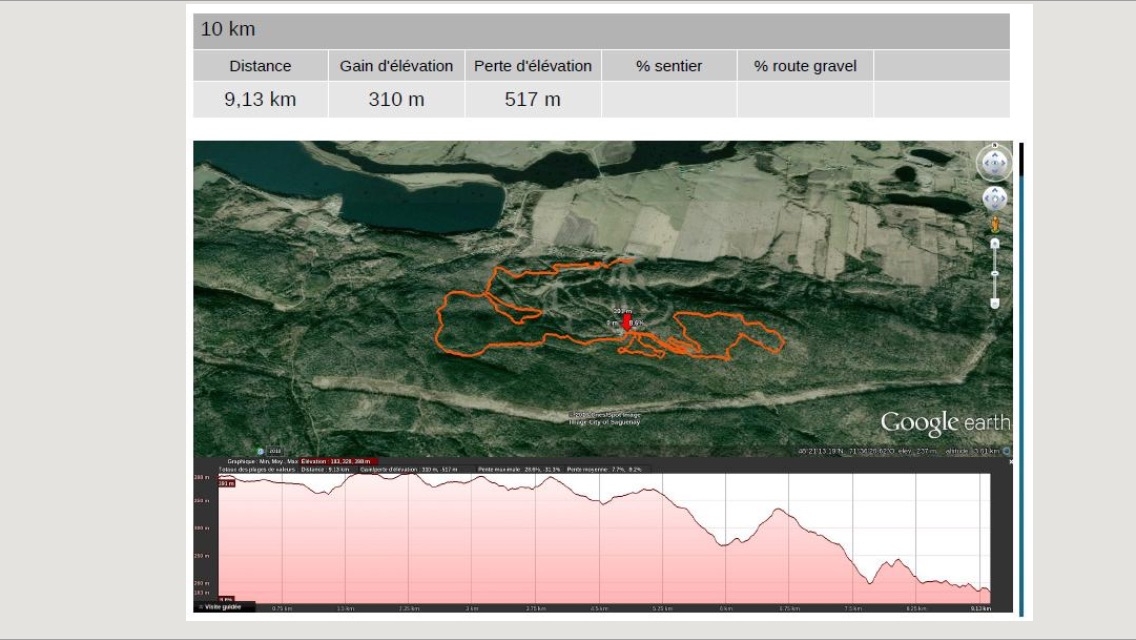
Task: Click the Gain d'élévation column header
Action: click(x=396, y=66)
